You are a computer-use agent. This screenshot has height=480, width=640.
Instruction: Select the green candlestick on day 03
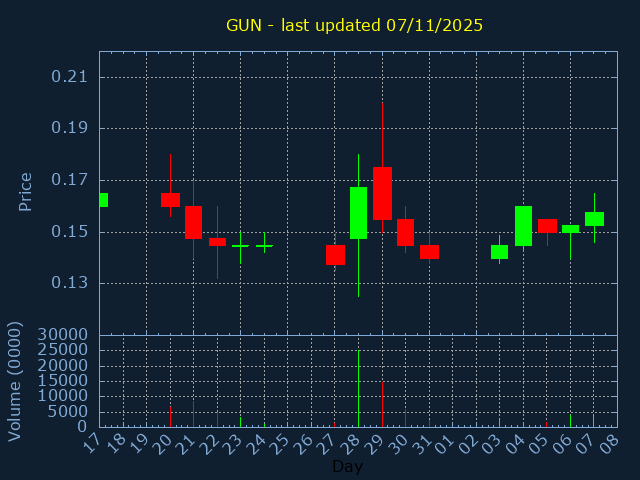click(x=499, y=252)
